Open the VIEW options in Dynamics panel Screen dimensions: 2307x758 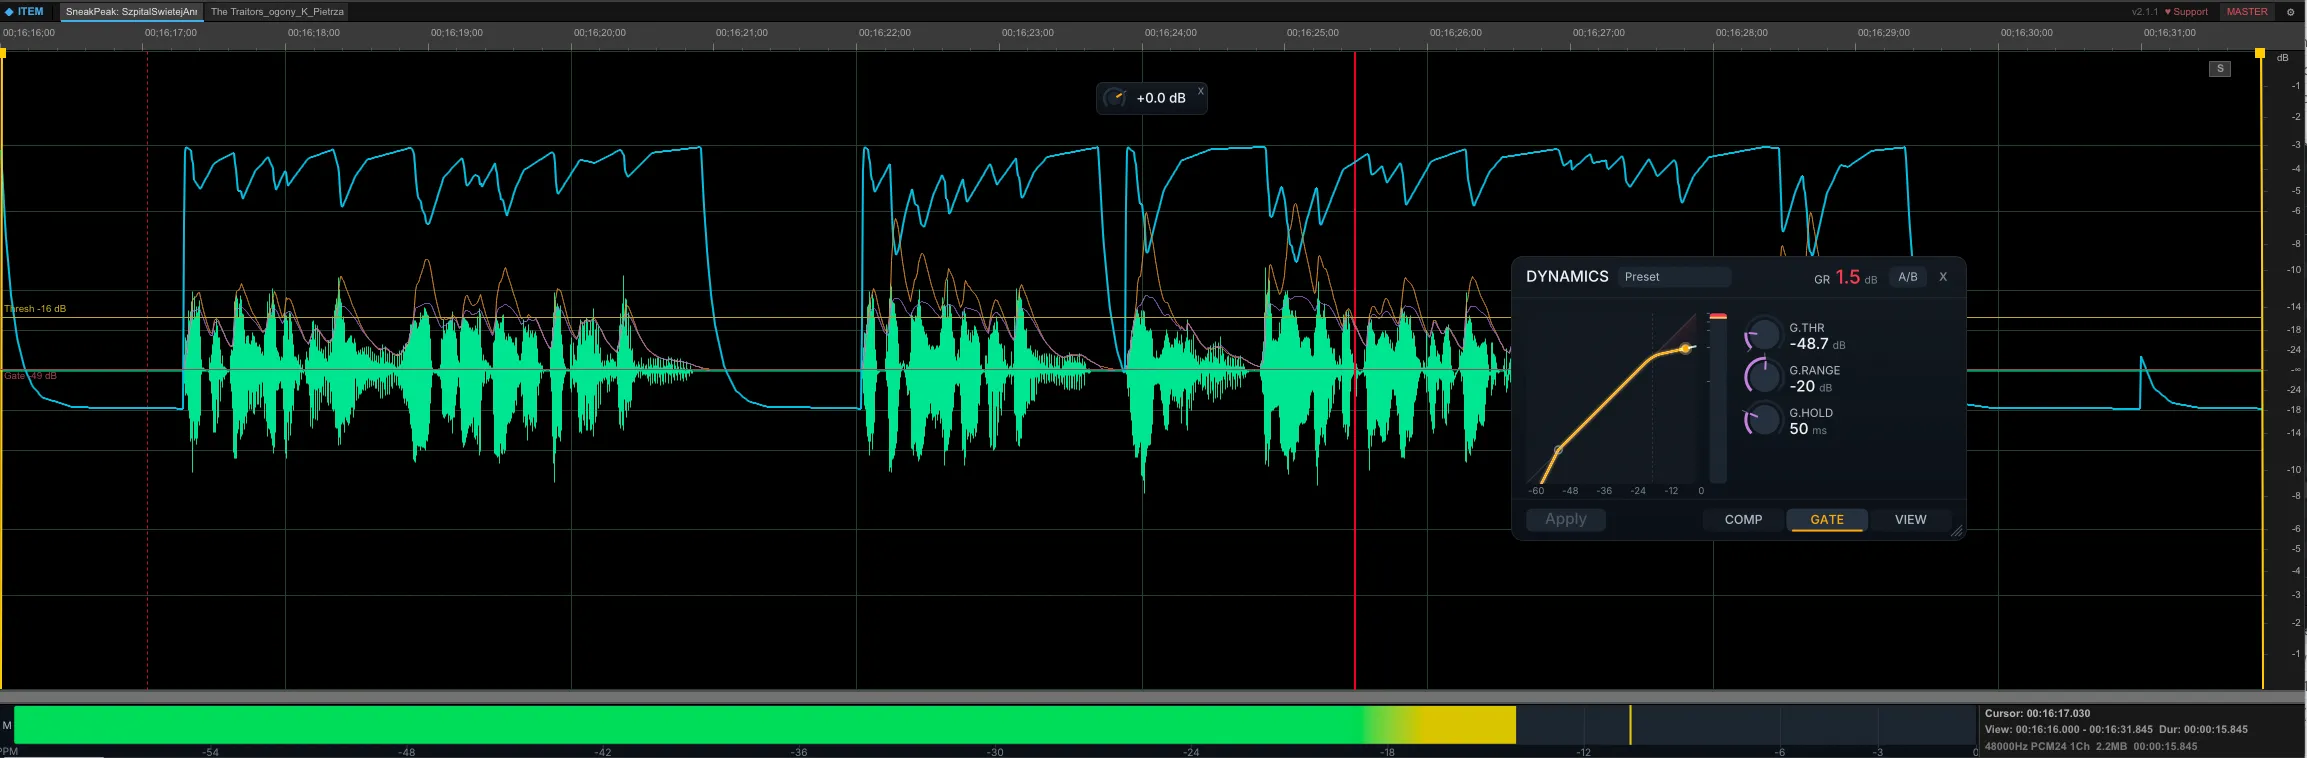[1910, 520]
